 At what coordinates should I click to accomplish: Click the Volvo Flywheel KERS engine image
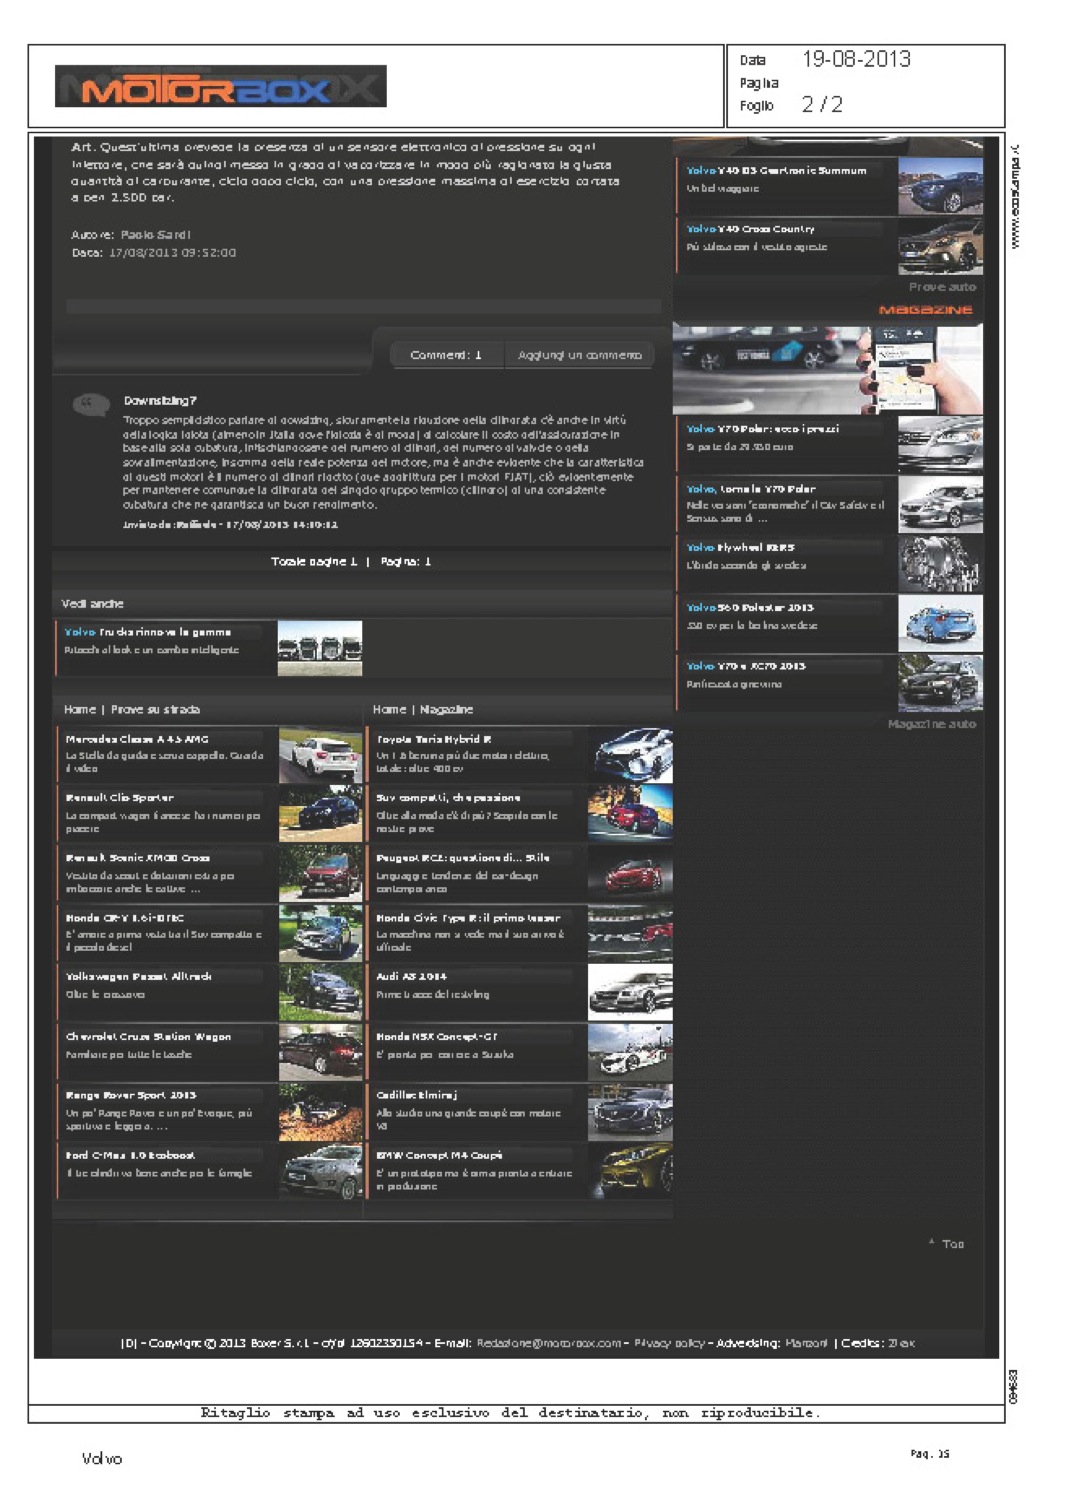click(939, 563)
